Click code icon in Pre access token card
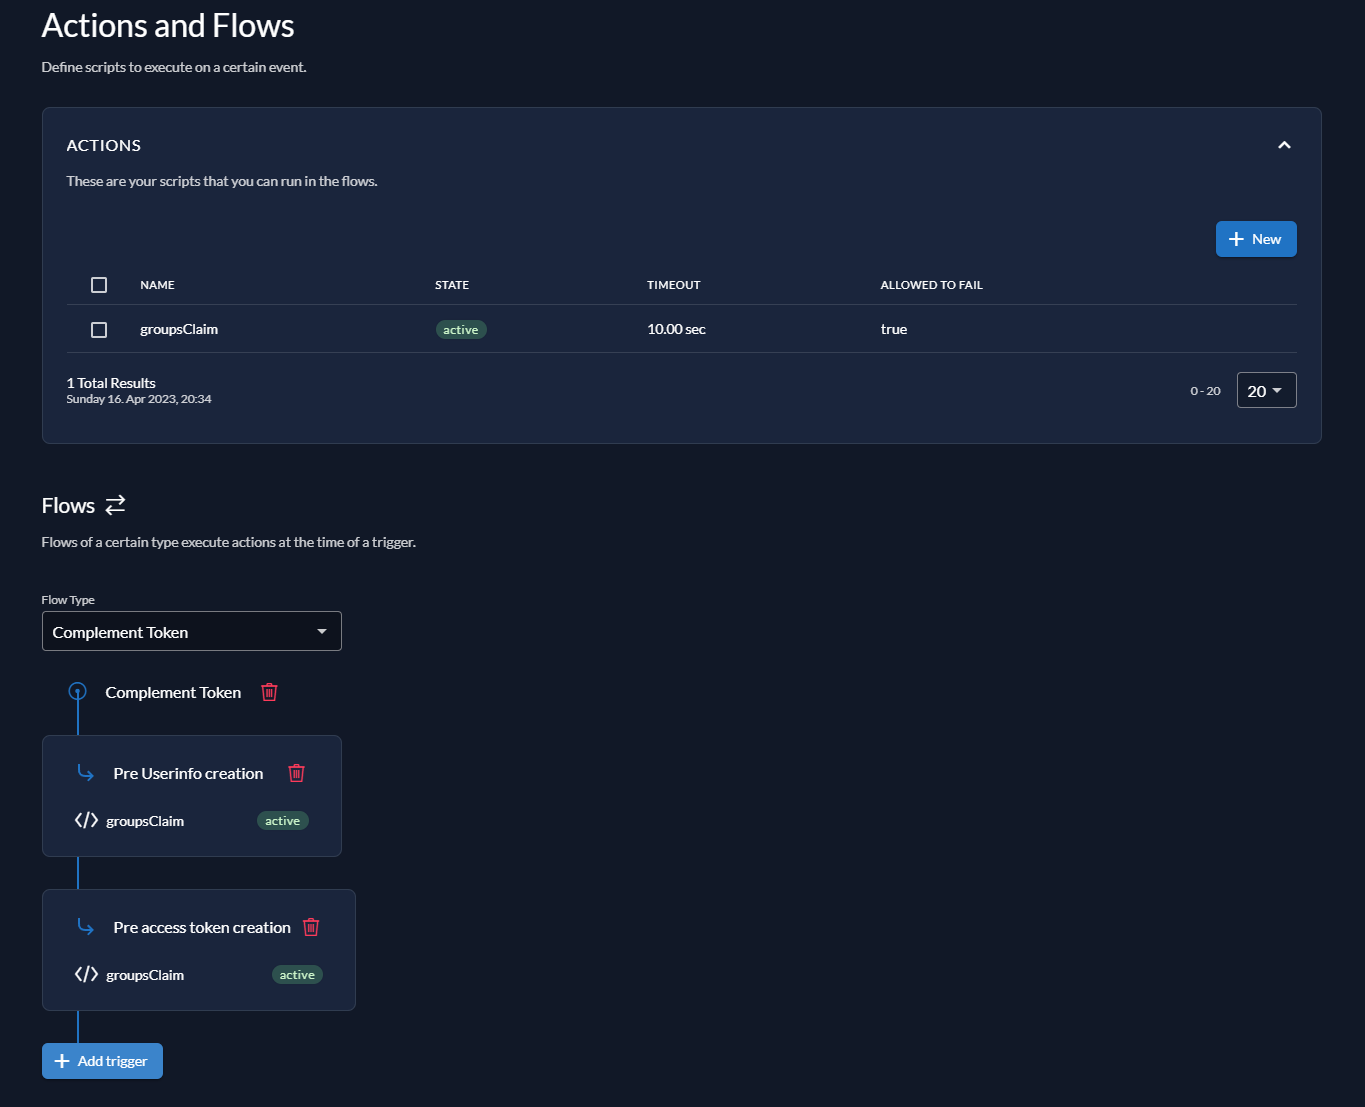1365x1107 pixels. [86, 975]
